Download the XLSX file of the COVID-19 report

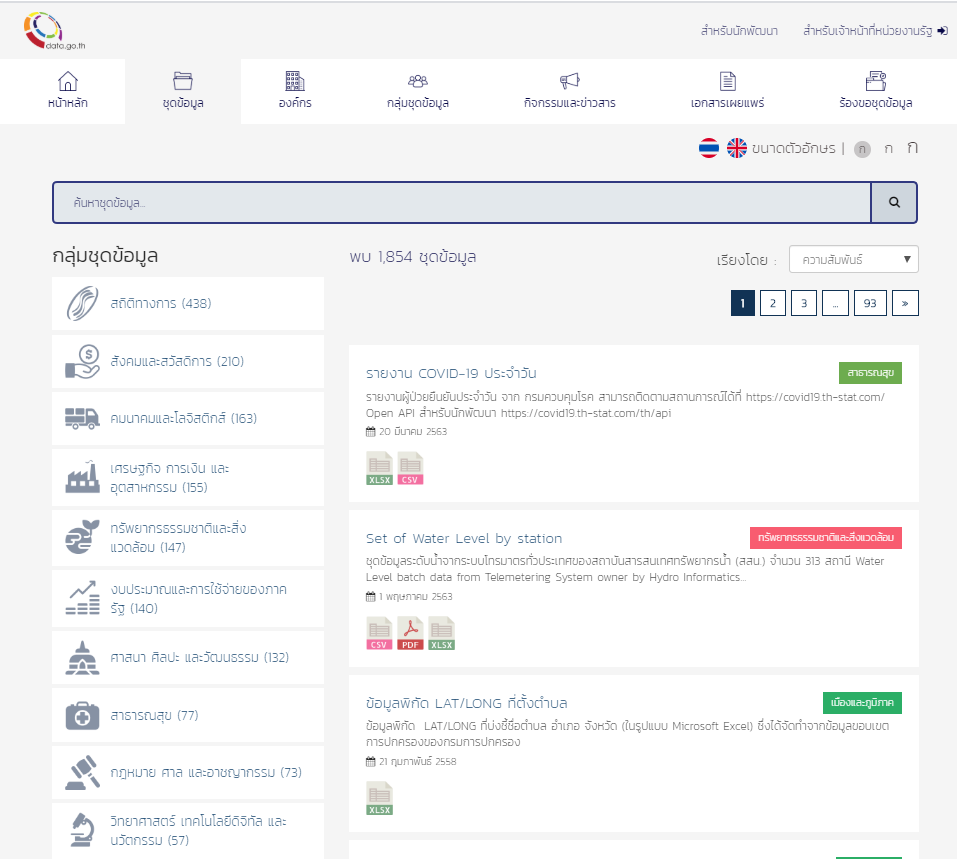tap(379, 468)
